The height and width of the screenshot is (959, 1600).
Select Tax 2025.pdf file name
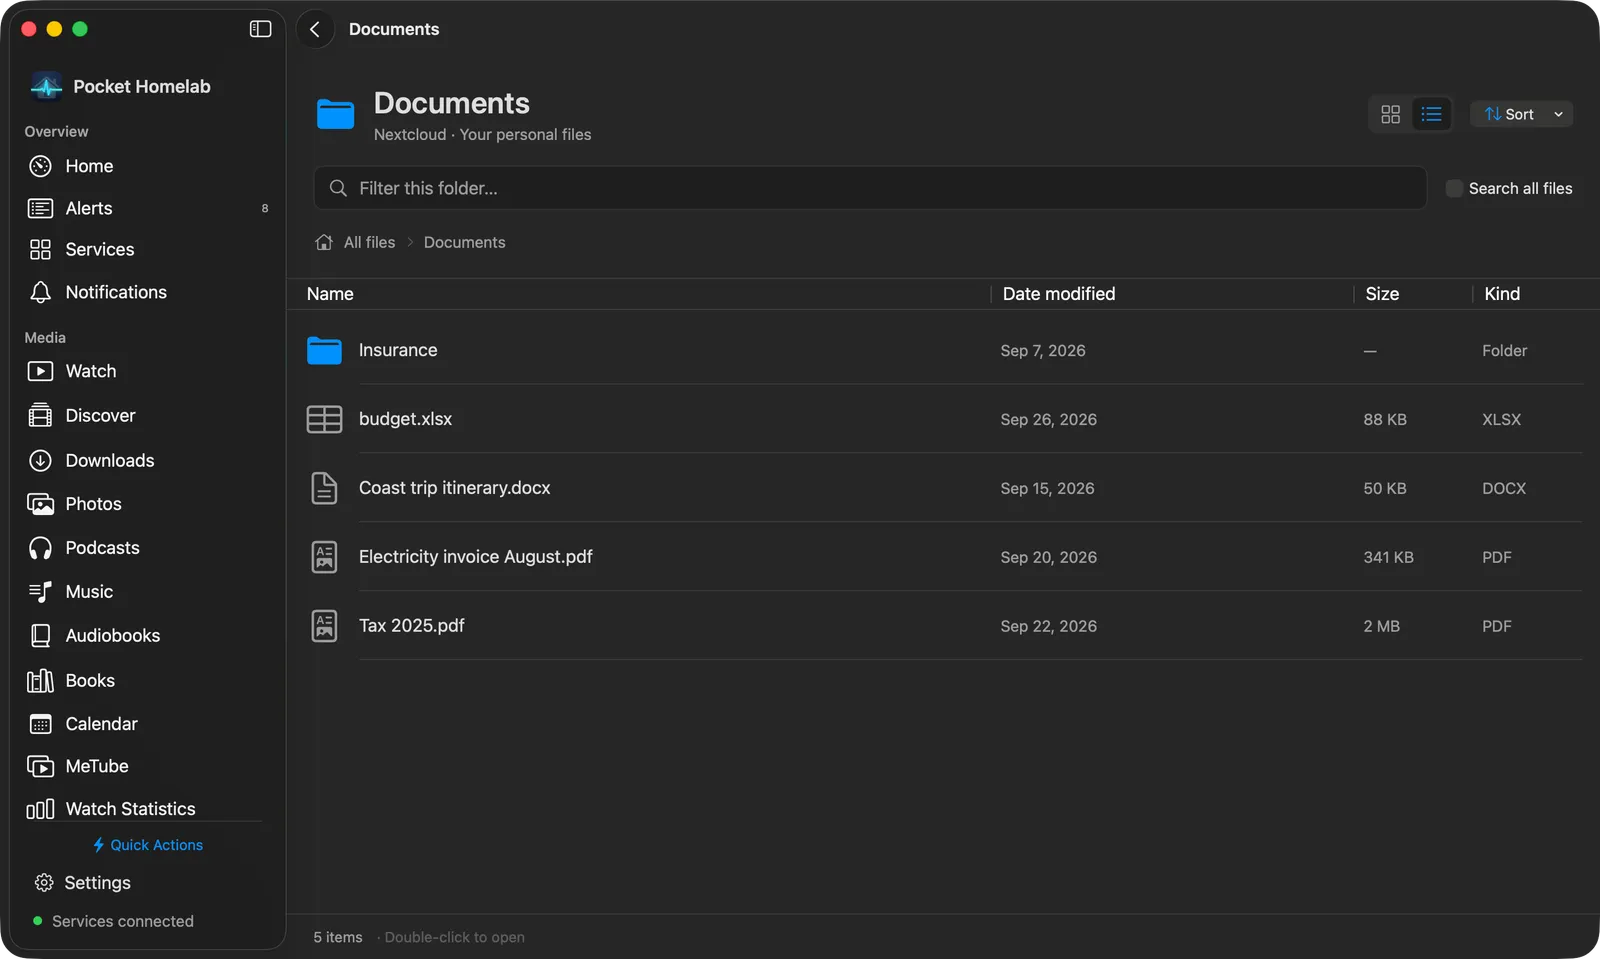[x=412, y=625]
